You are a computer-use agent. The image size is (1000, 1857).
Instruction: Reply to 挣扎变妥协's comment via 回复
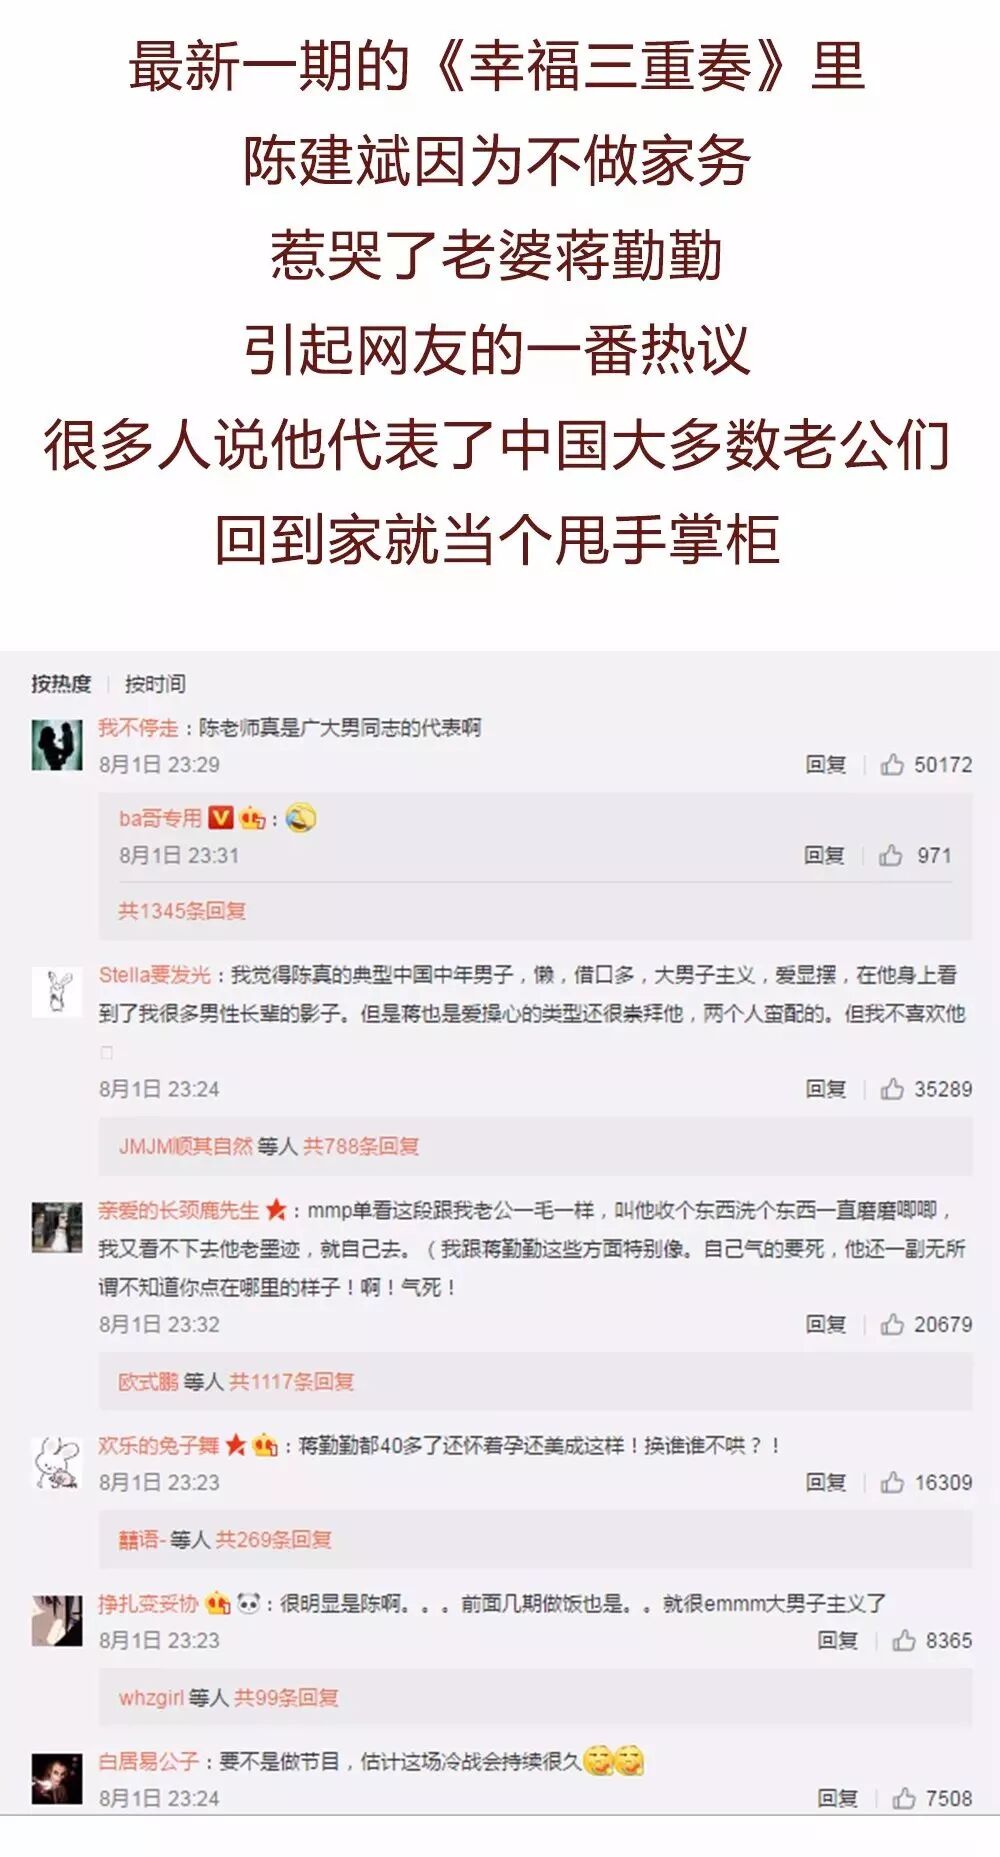pyautogui.click(x=838, y=1640)
